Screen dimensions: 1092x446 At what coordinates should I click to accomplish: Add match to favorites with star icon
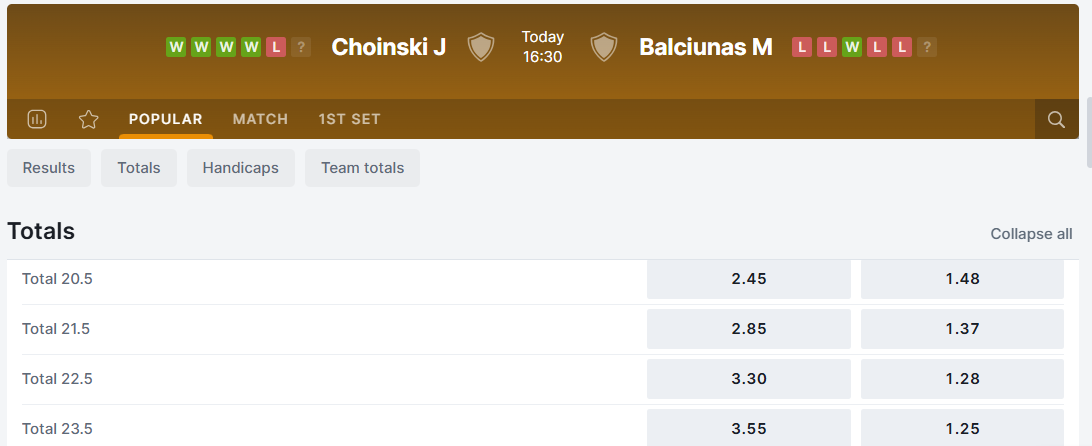click(89, 119)
